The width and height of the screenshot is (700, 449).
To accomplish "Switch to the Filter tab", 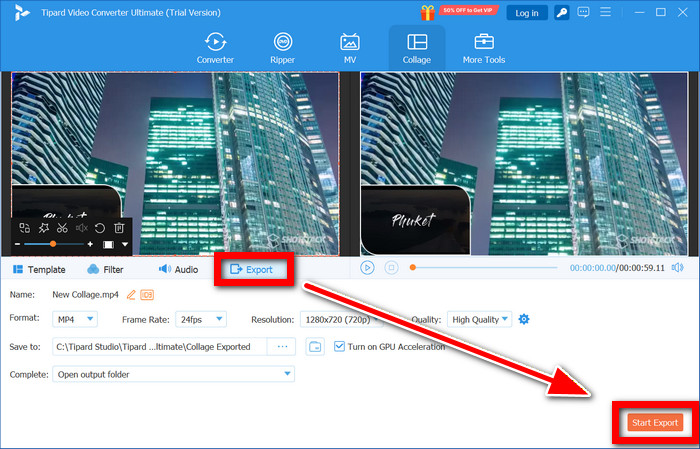I will [x=106, y=269].
